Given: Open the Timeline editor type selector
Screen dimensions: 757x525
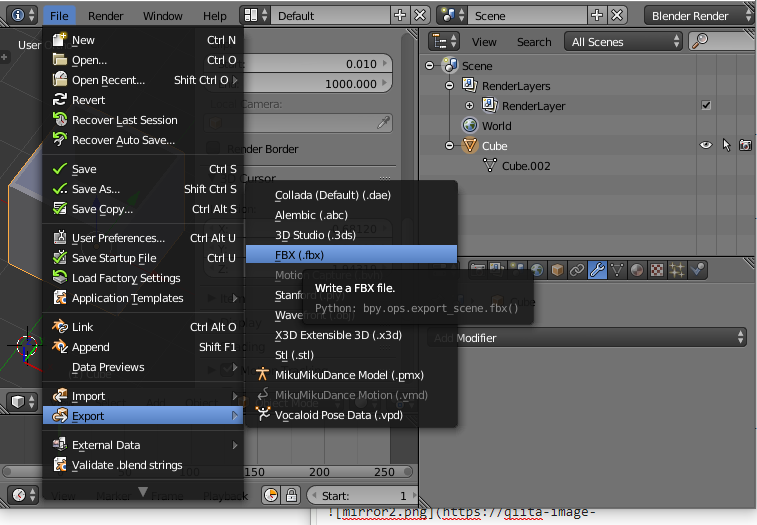Looking at the screenshot, I should click(23, 495).
